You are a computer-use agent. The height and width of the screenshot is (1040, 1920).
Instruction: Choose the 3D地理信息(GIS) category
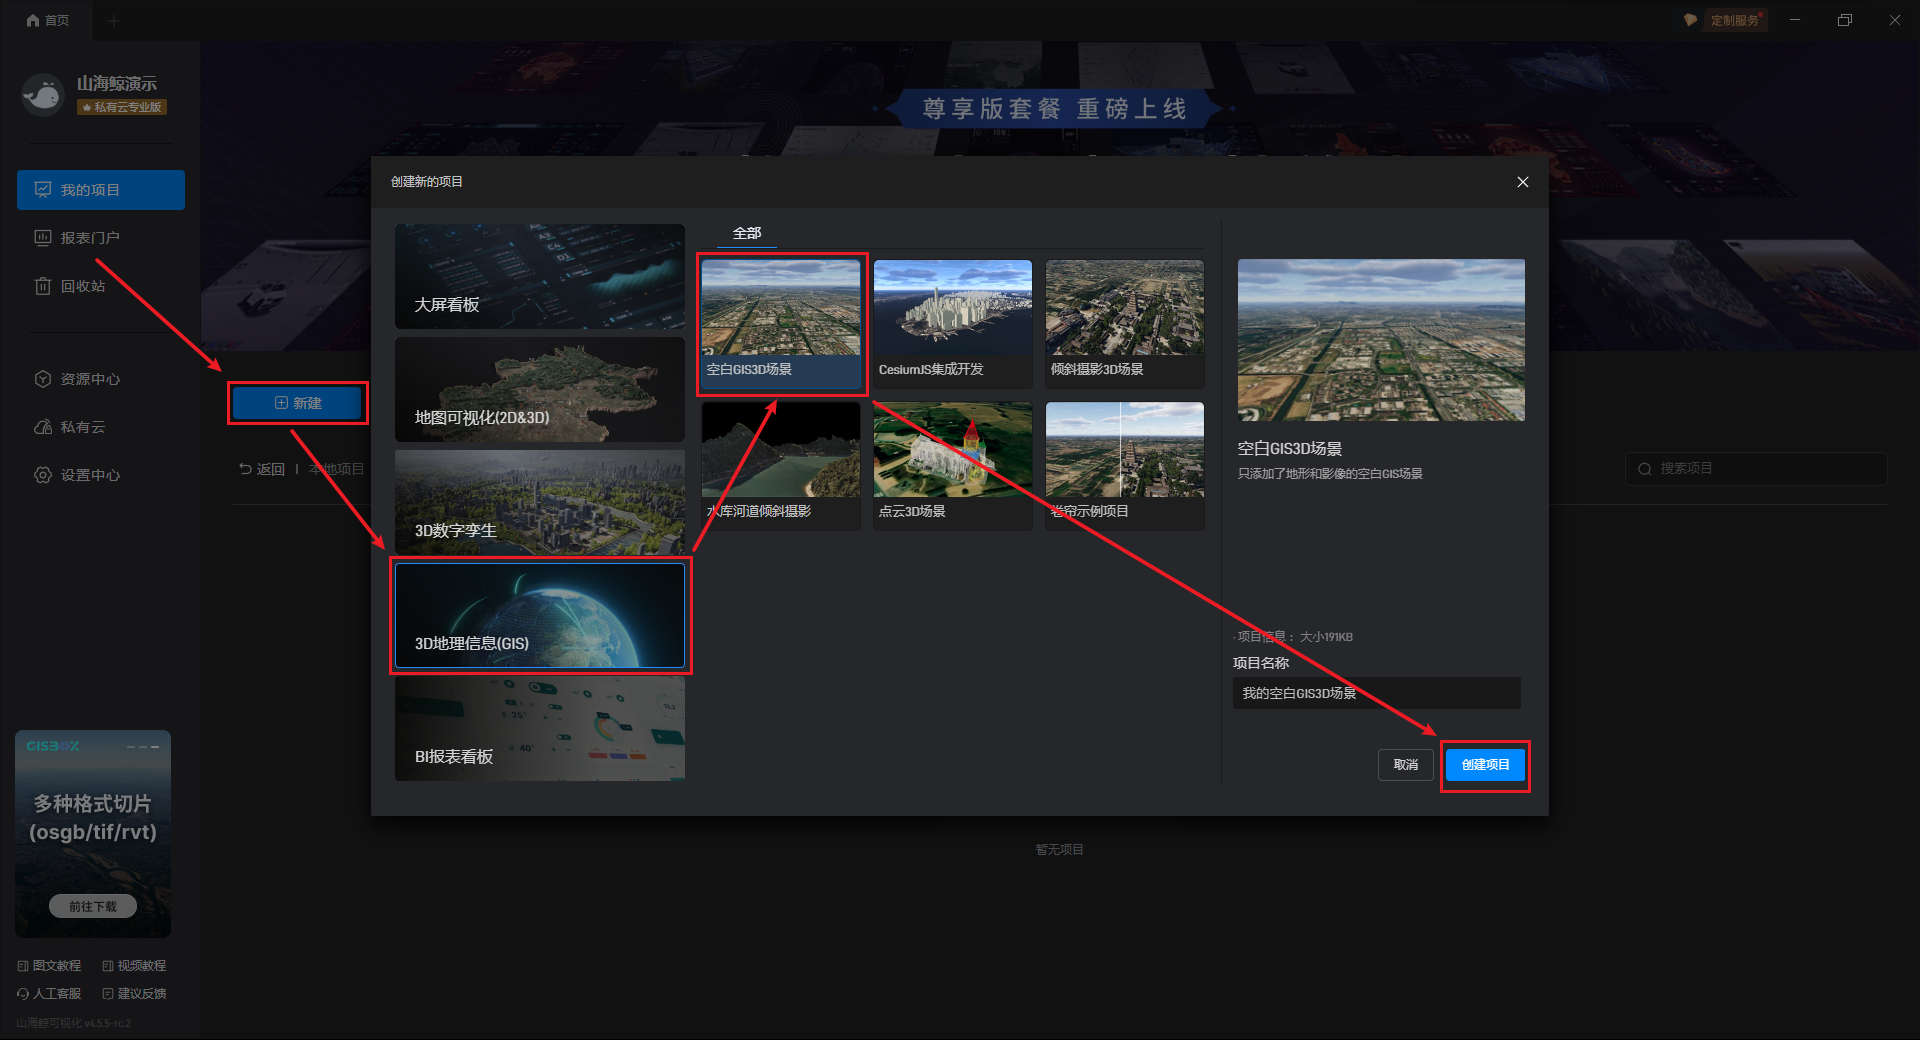click(540, 616)
